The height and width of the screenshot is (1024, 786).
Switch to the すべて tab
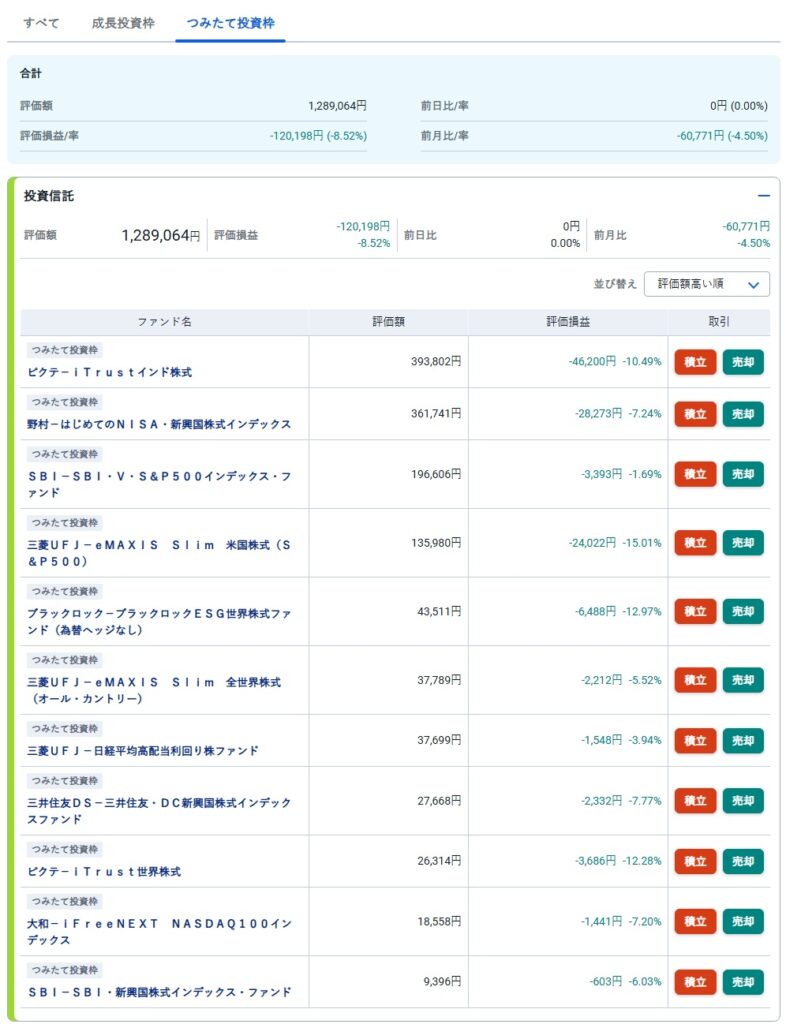[x=41, y=23]
